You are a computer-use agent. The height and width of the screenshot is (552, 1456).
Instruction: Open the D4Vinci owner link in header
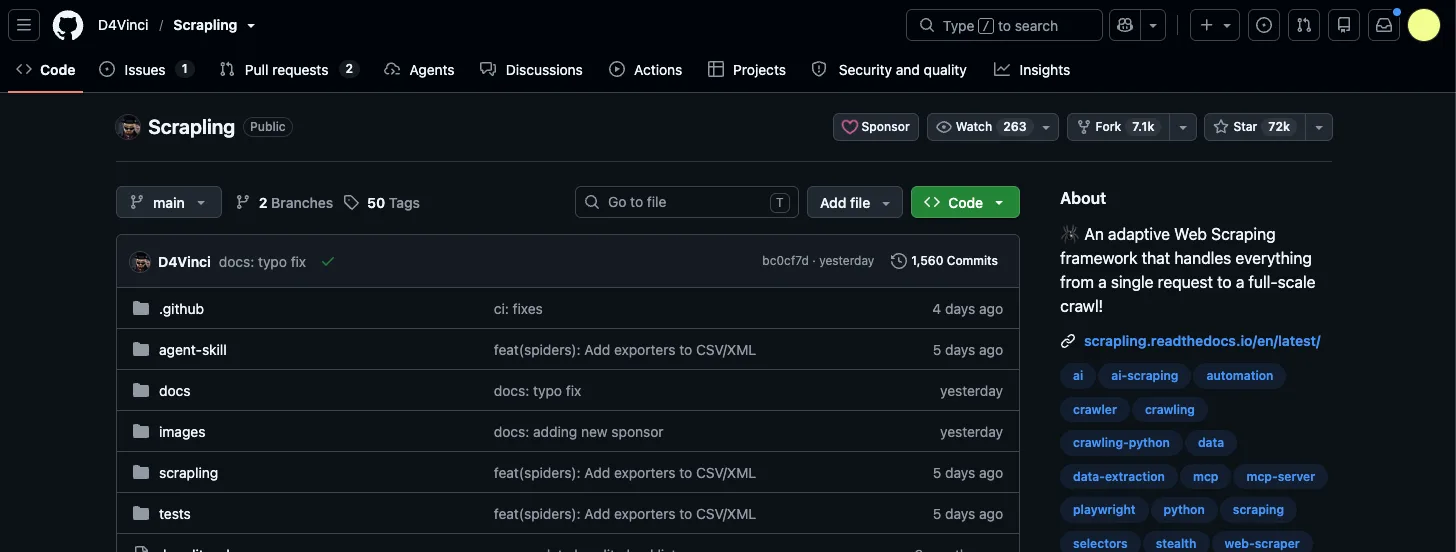pyautogui.click(x=123, y=26)
